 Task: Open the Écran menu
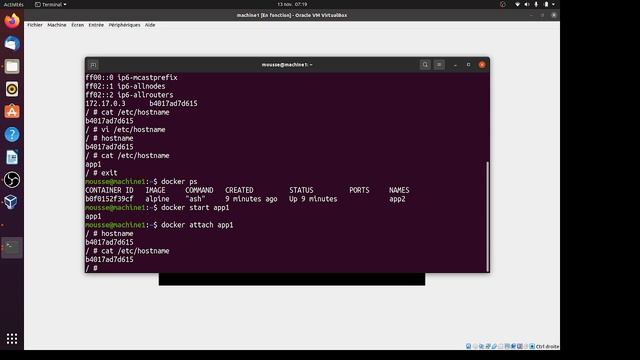click(77, 25)
